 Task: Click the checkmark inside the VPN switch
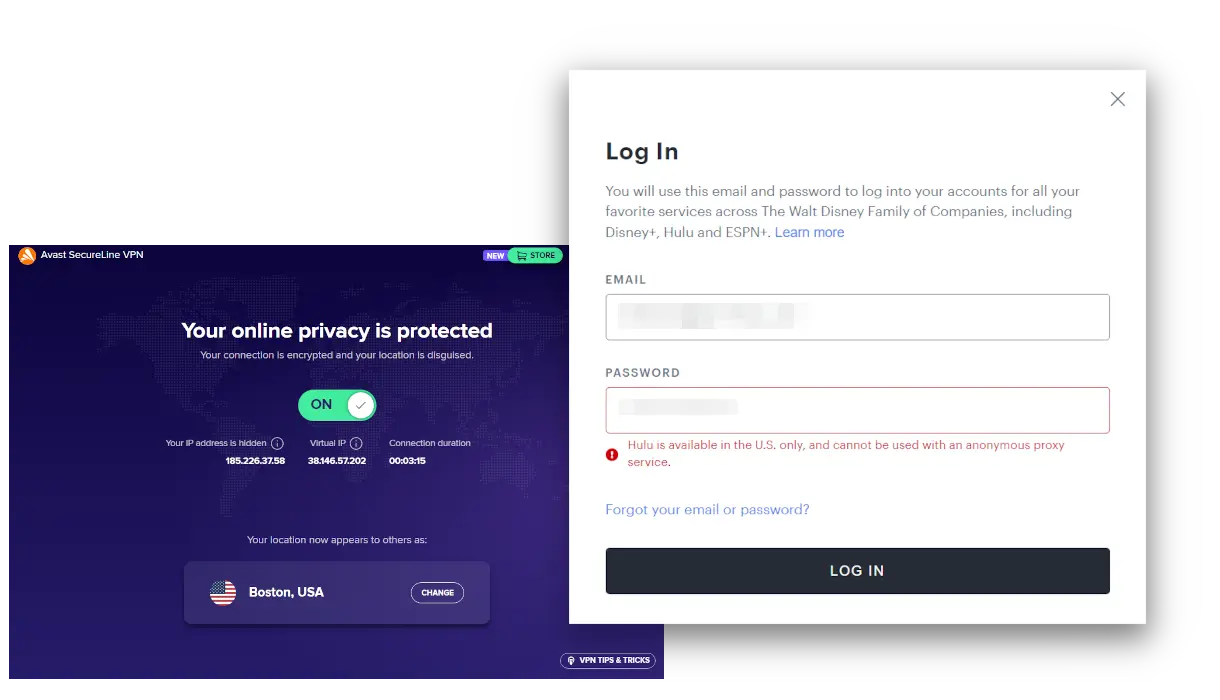click(x=360, y=404)
